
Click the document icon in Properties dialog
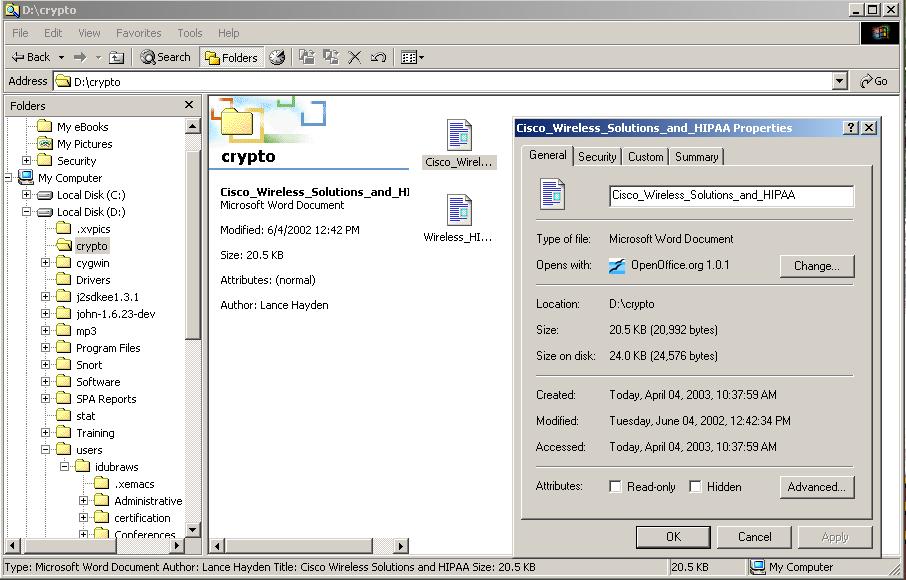(x=552, y=194)
